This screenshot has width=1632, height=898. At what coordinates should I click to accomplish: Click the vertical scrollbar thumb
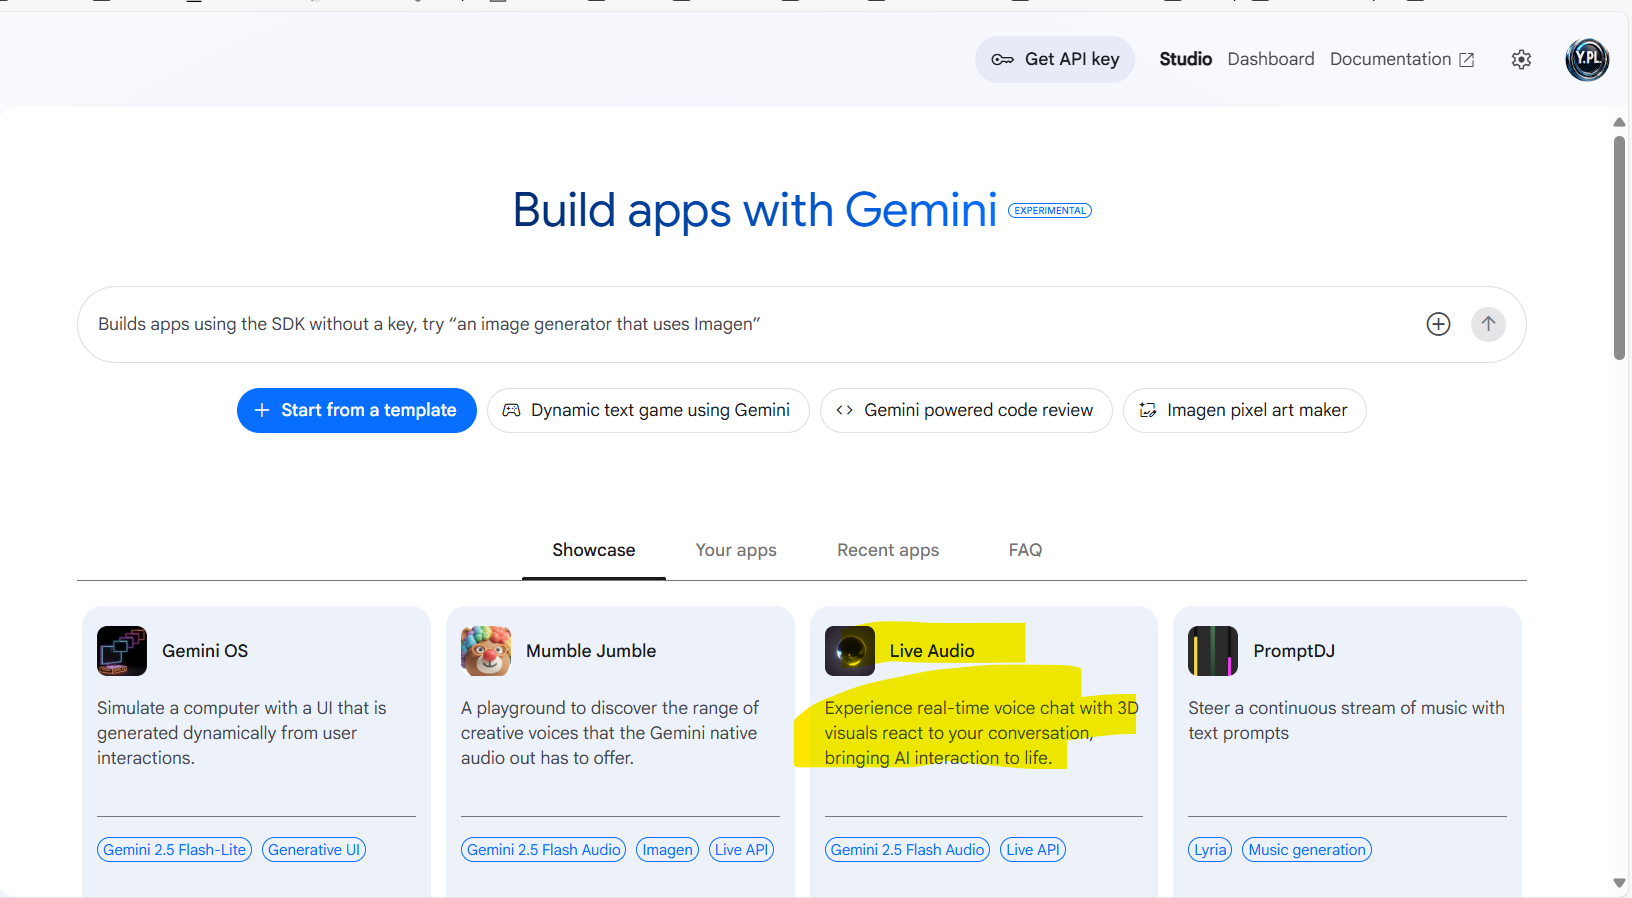[1619, 247]
